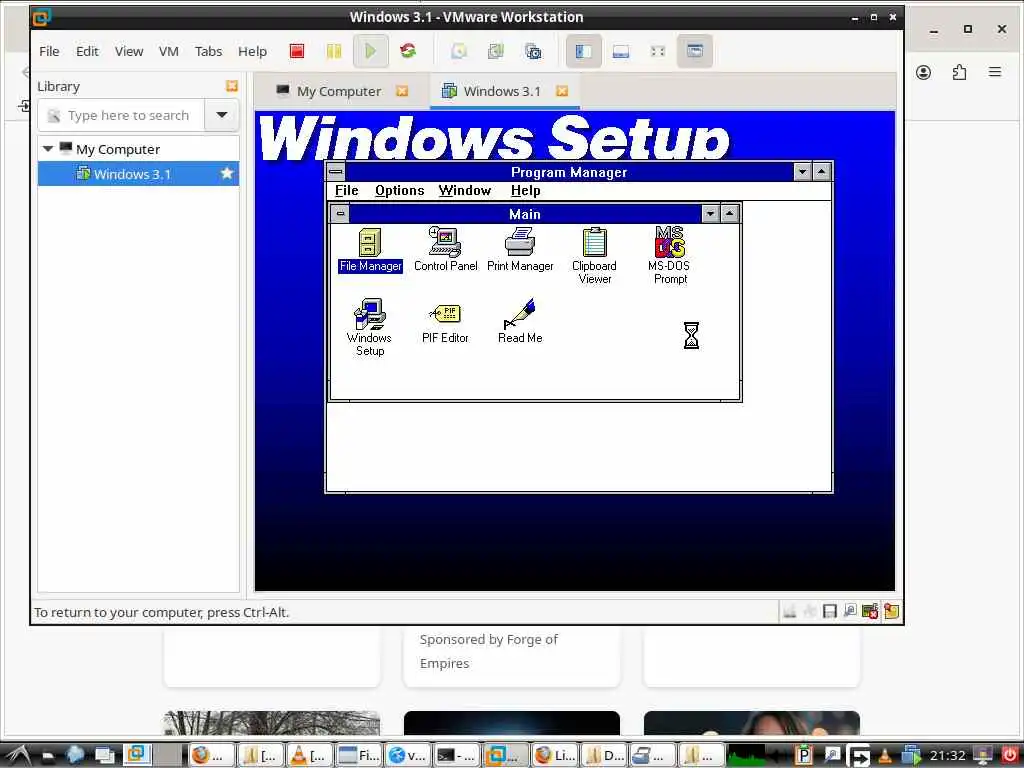
Task: Open the browser hamburger menu
Action: click(x=995, y=72)
